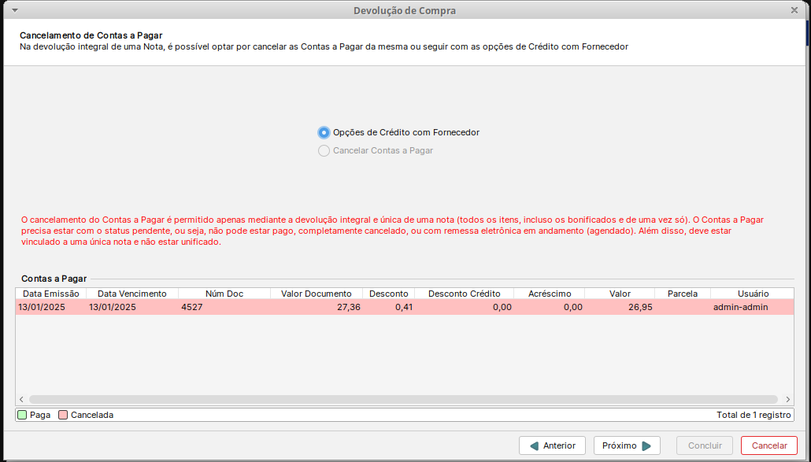Advance using the Próximo button
The image size is (811, 462).
627,446
